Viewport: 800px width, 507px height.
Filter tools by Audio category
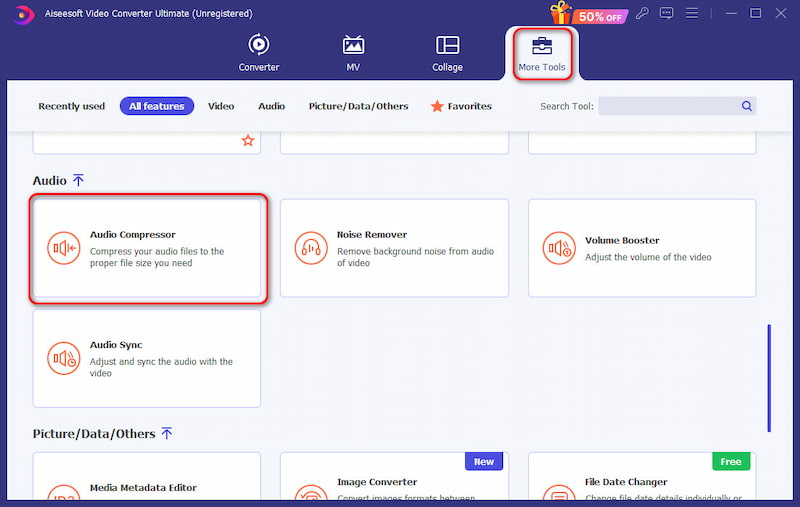coord(271,106)
